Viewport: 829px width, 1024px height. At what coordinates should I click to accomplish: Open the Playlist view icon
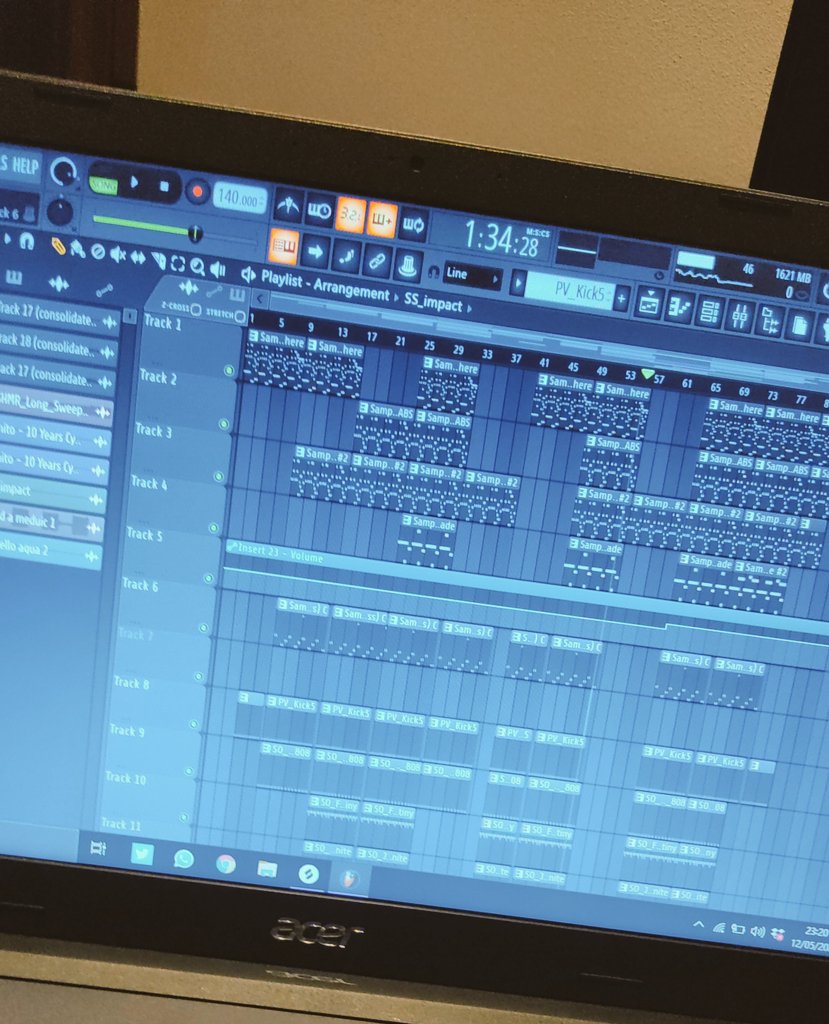pos(648,302)
